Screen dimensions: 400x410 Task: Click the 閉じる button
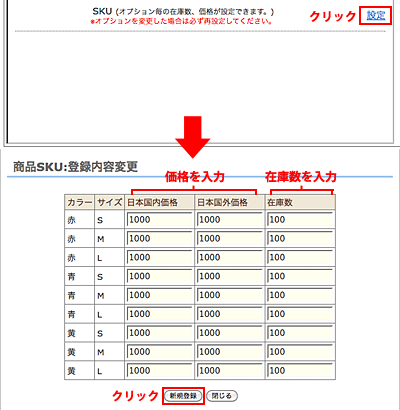click(222, 396)
